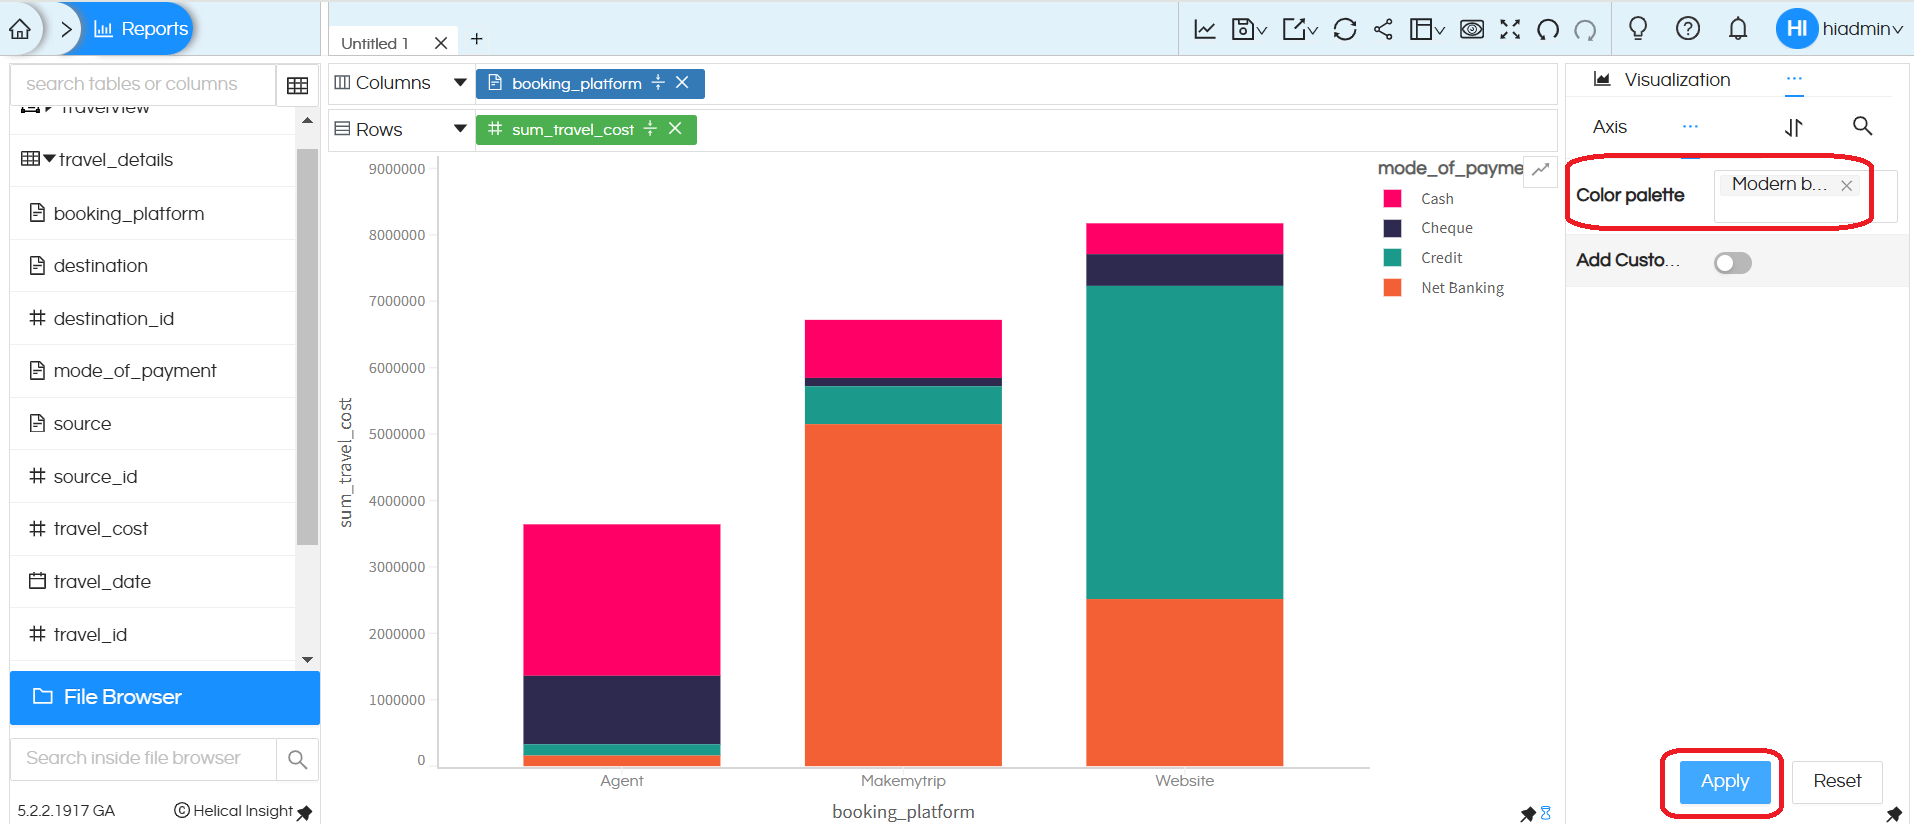Open booking_platform pill options icon
Image resolution: width=1914 pixels, height=826 pixels.
[x=658, y=83]
